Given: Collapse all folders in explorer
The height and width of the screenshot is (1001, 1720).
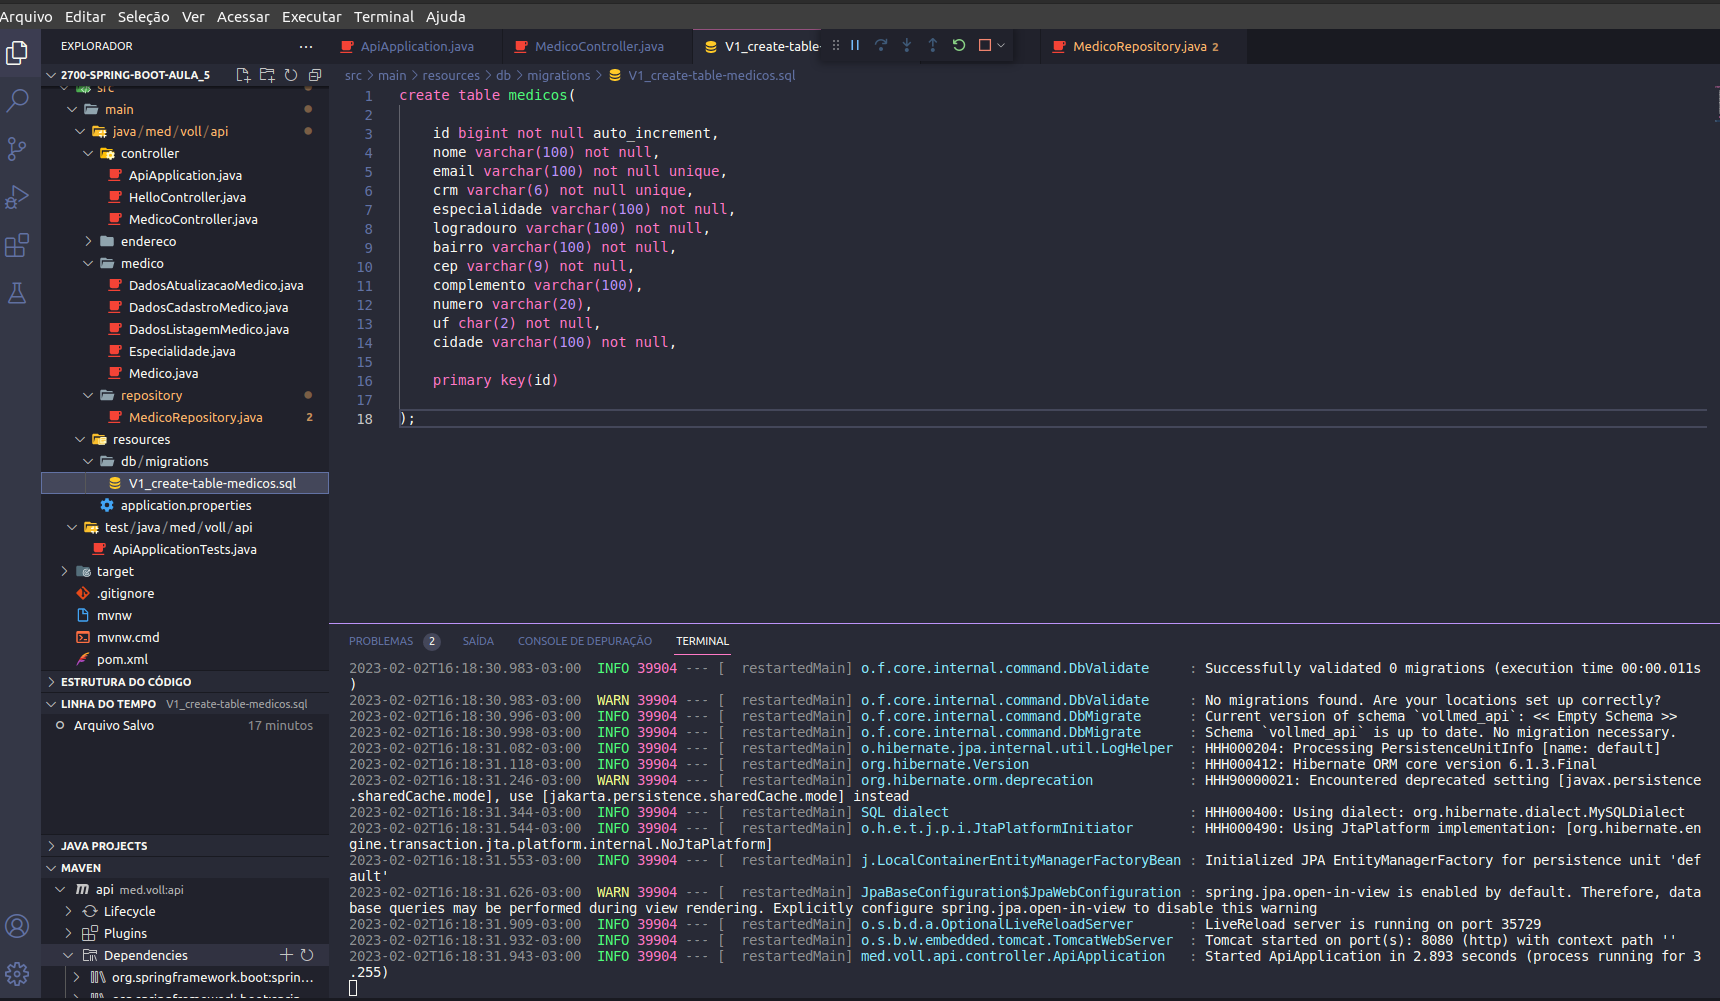Looking at the screenshot, I should click(315, 75).
